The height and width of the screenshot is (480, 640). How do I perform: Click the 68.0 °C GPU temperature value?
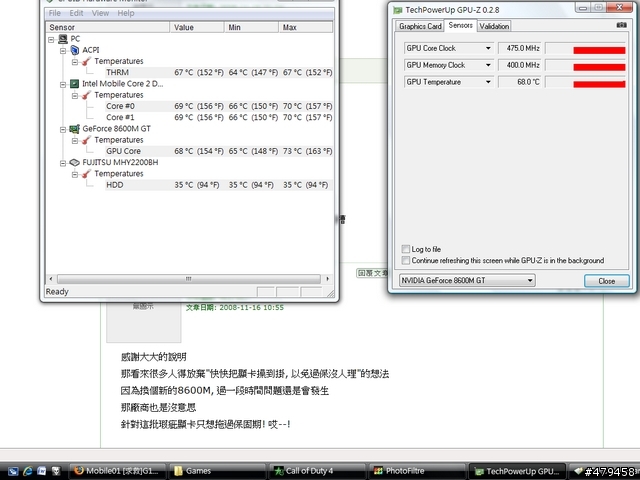[520, 82]
